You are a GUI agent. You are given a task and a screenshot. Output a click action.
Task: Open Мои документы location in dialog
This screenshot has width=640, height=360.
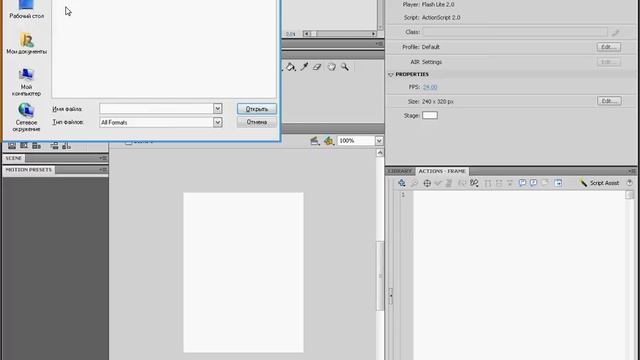[x=27, y=44]
